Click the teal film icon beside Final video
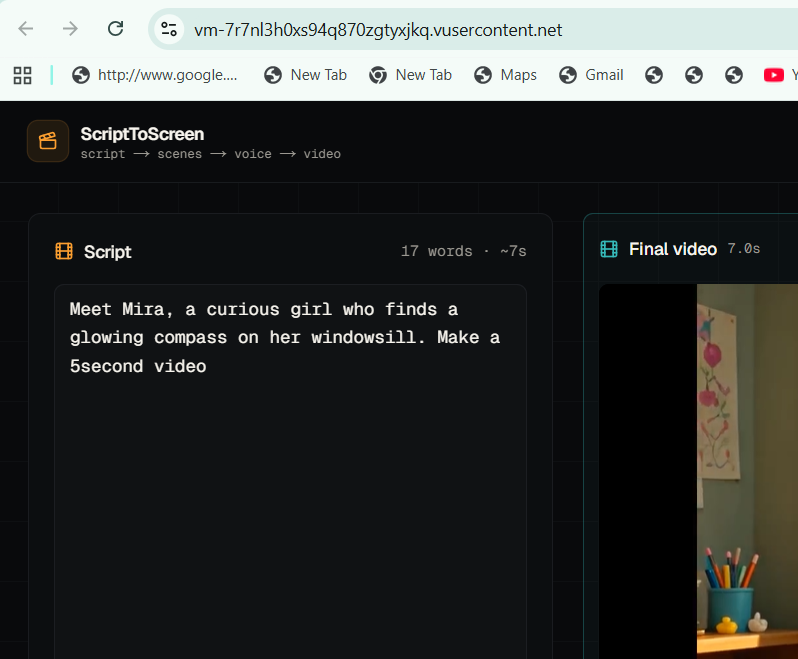 pyautogui.click(x=609, y=249)
